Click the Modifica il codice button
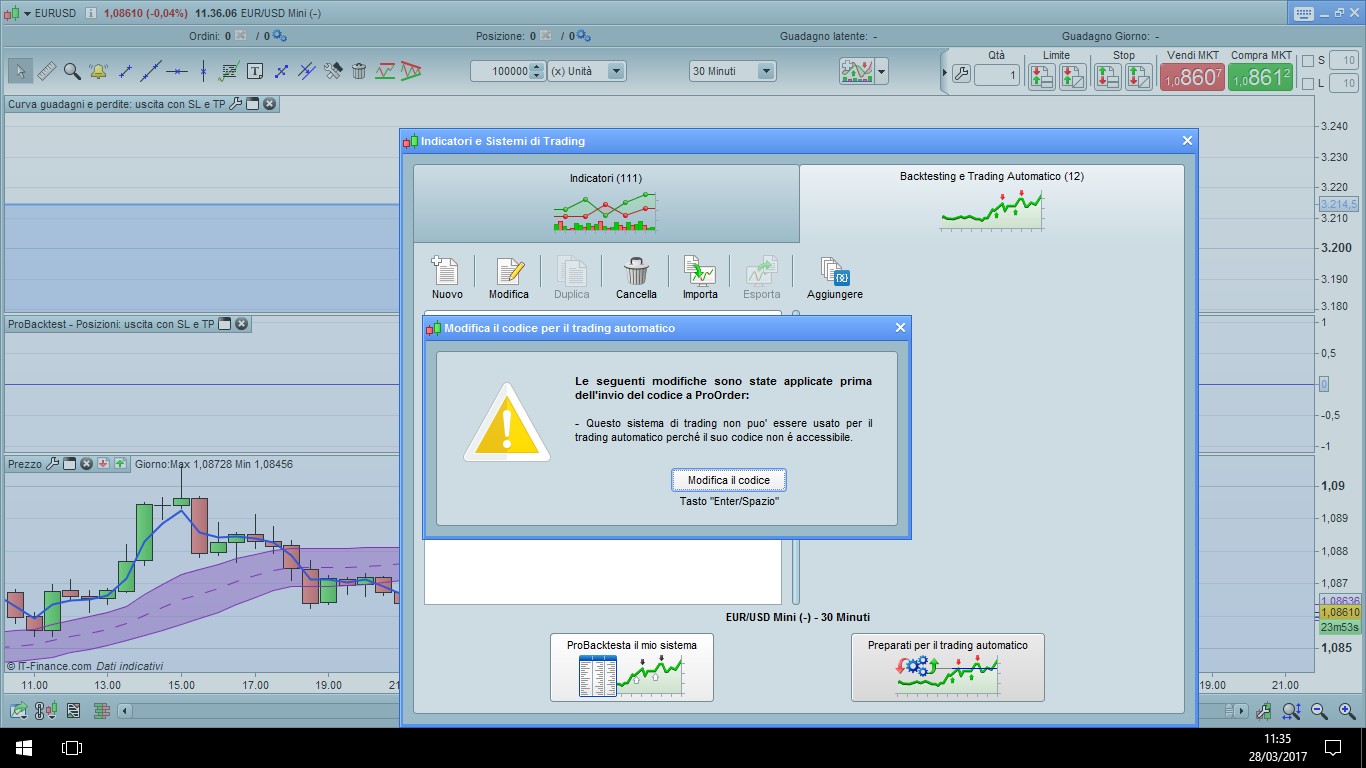This screenshot has width=1366, height=768. 729,480
